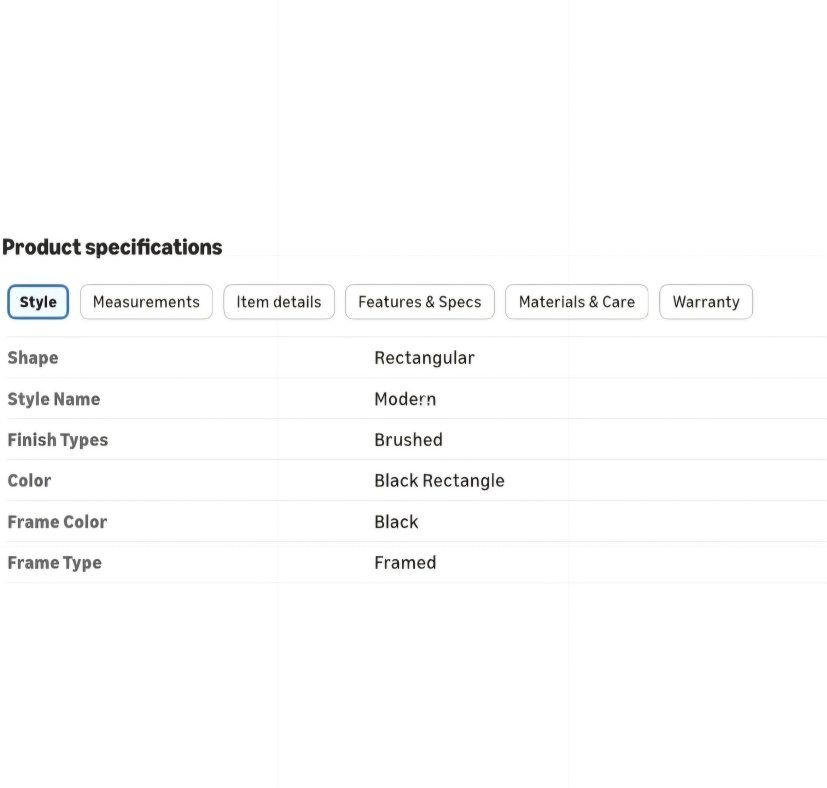Screen dimensions: 827x788
Task: Click the Shape row label
Action: pyautogui.click(x=33, y=358)
